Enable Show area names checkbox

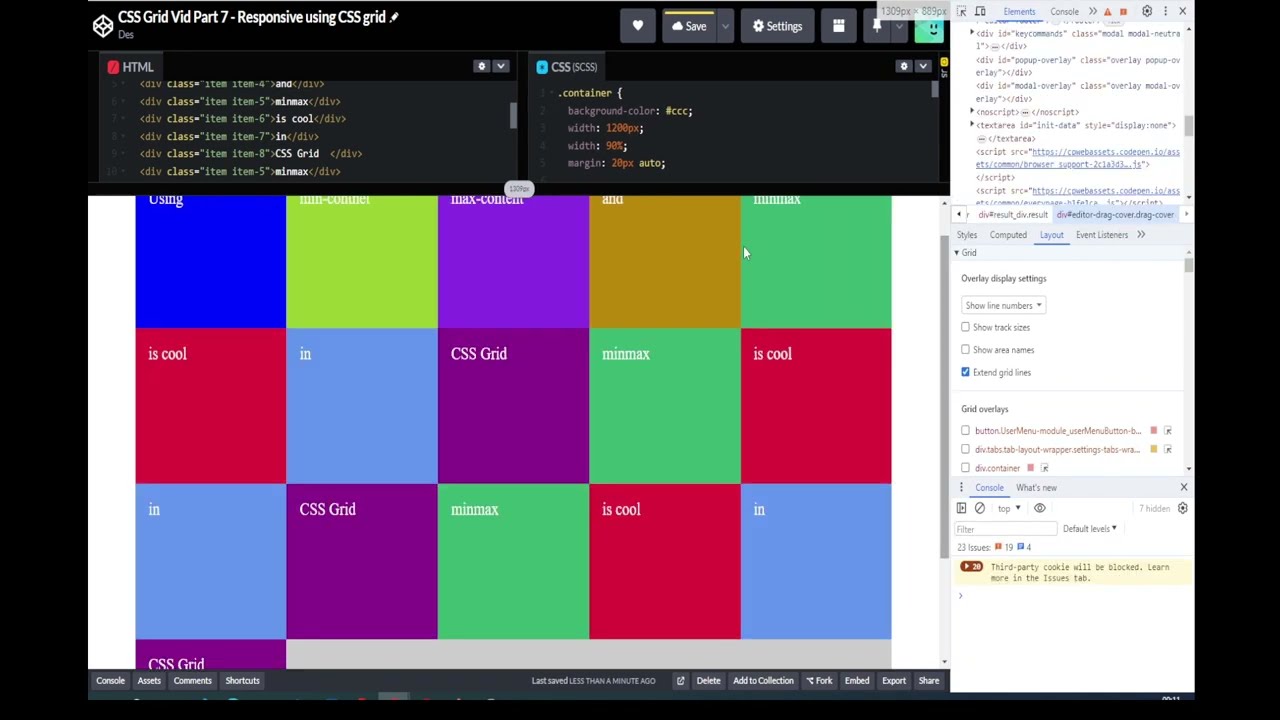click(x=965, y=350)
